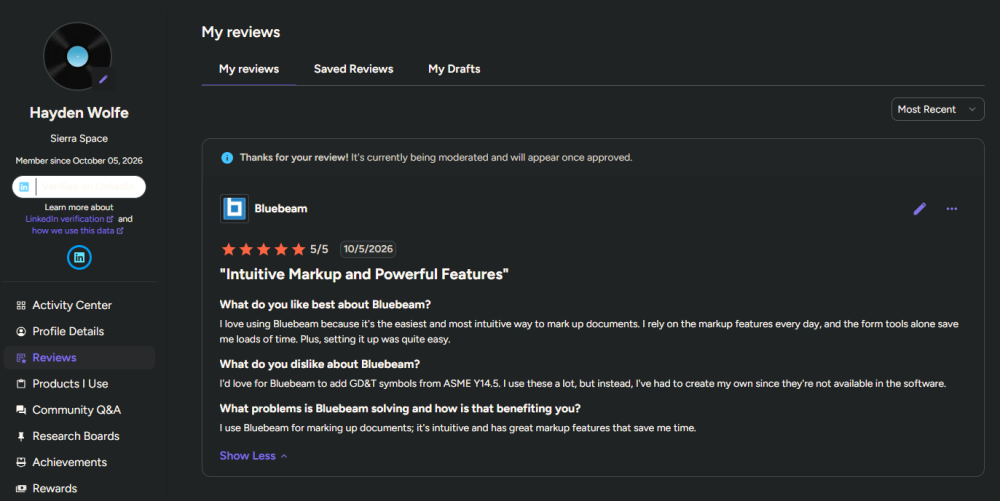Open the review's three-dot more menu

(952, 208)
